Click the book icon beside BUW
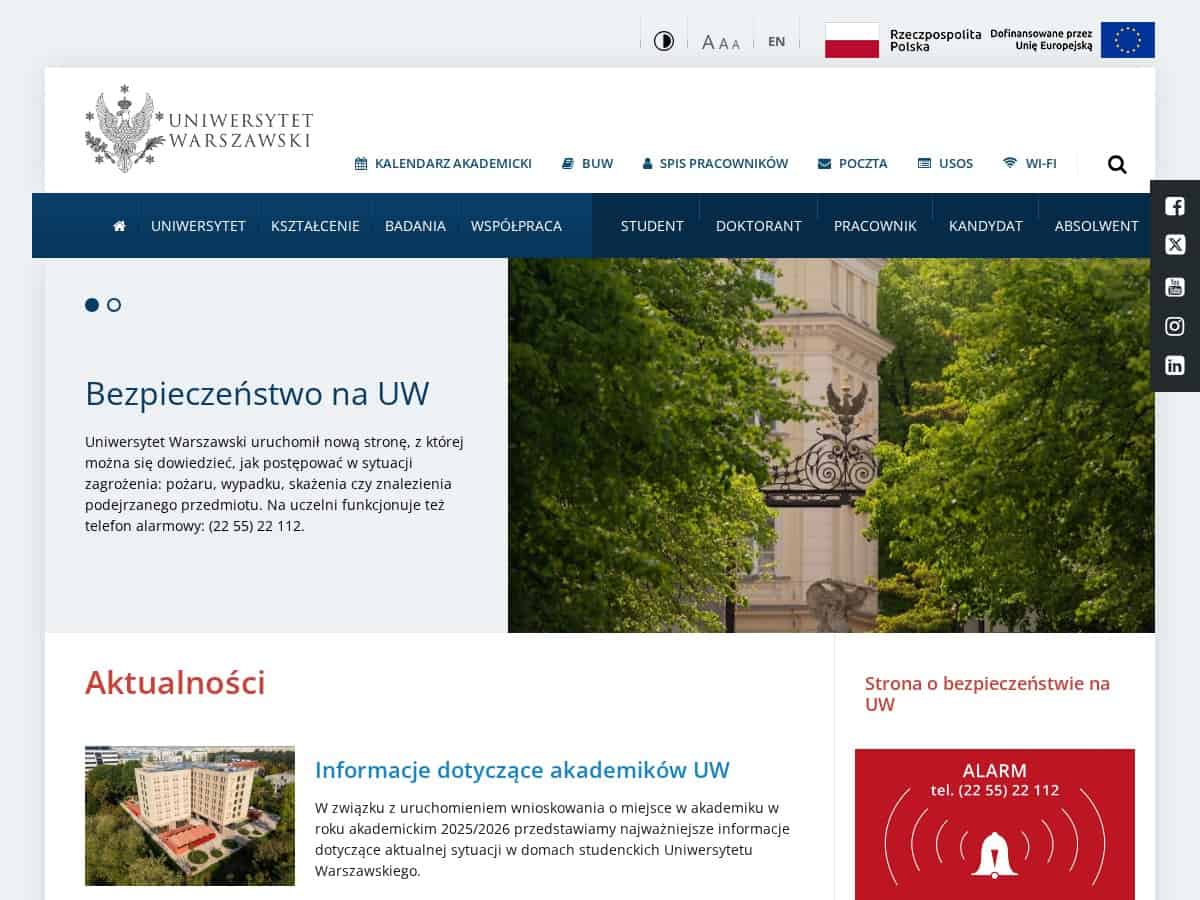This screenshot has height=900, width=1200. [x=567, y=163]
